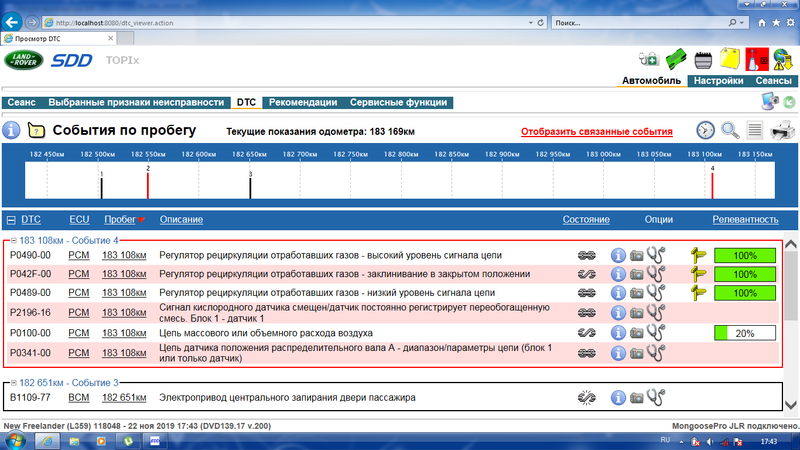Image resolution: width=800 pixels, height=450 pixels.
Task: Collapse the 183 108км Событие 4 group
Action: coord(14,240)
